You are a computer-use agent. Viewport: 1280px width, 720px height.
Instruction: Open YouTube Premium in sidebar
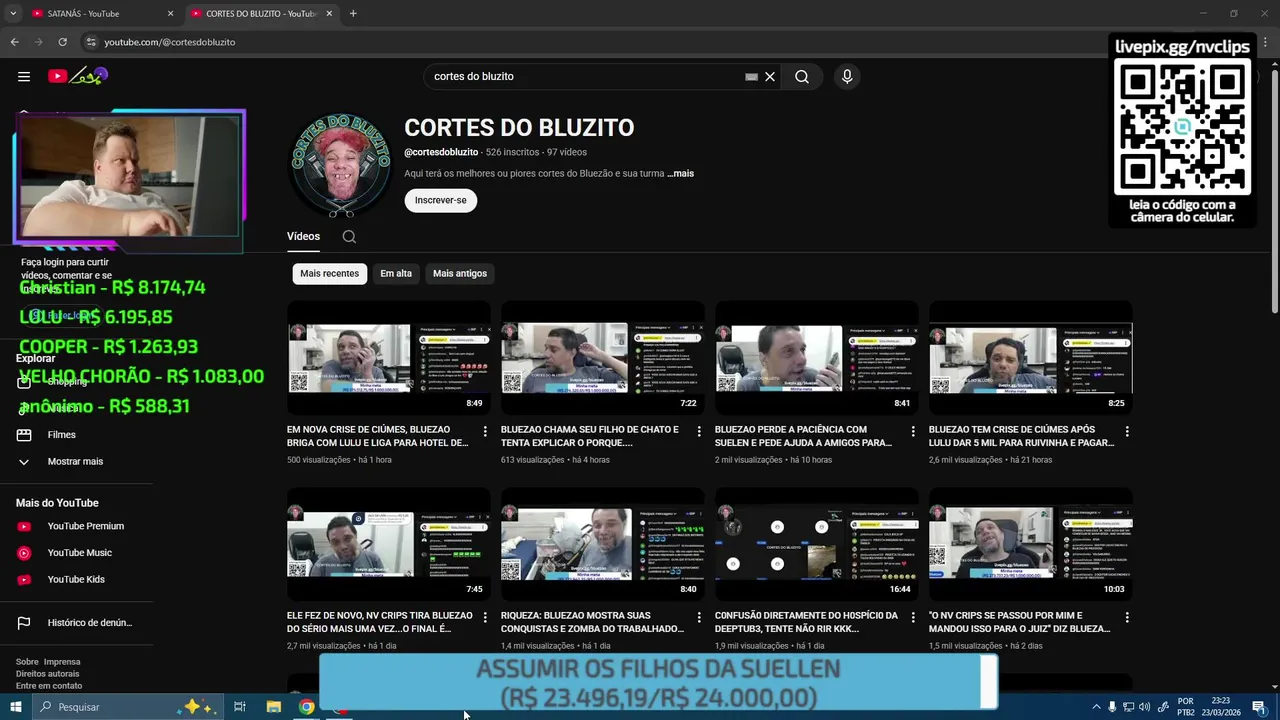[x=77, y=526]
